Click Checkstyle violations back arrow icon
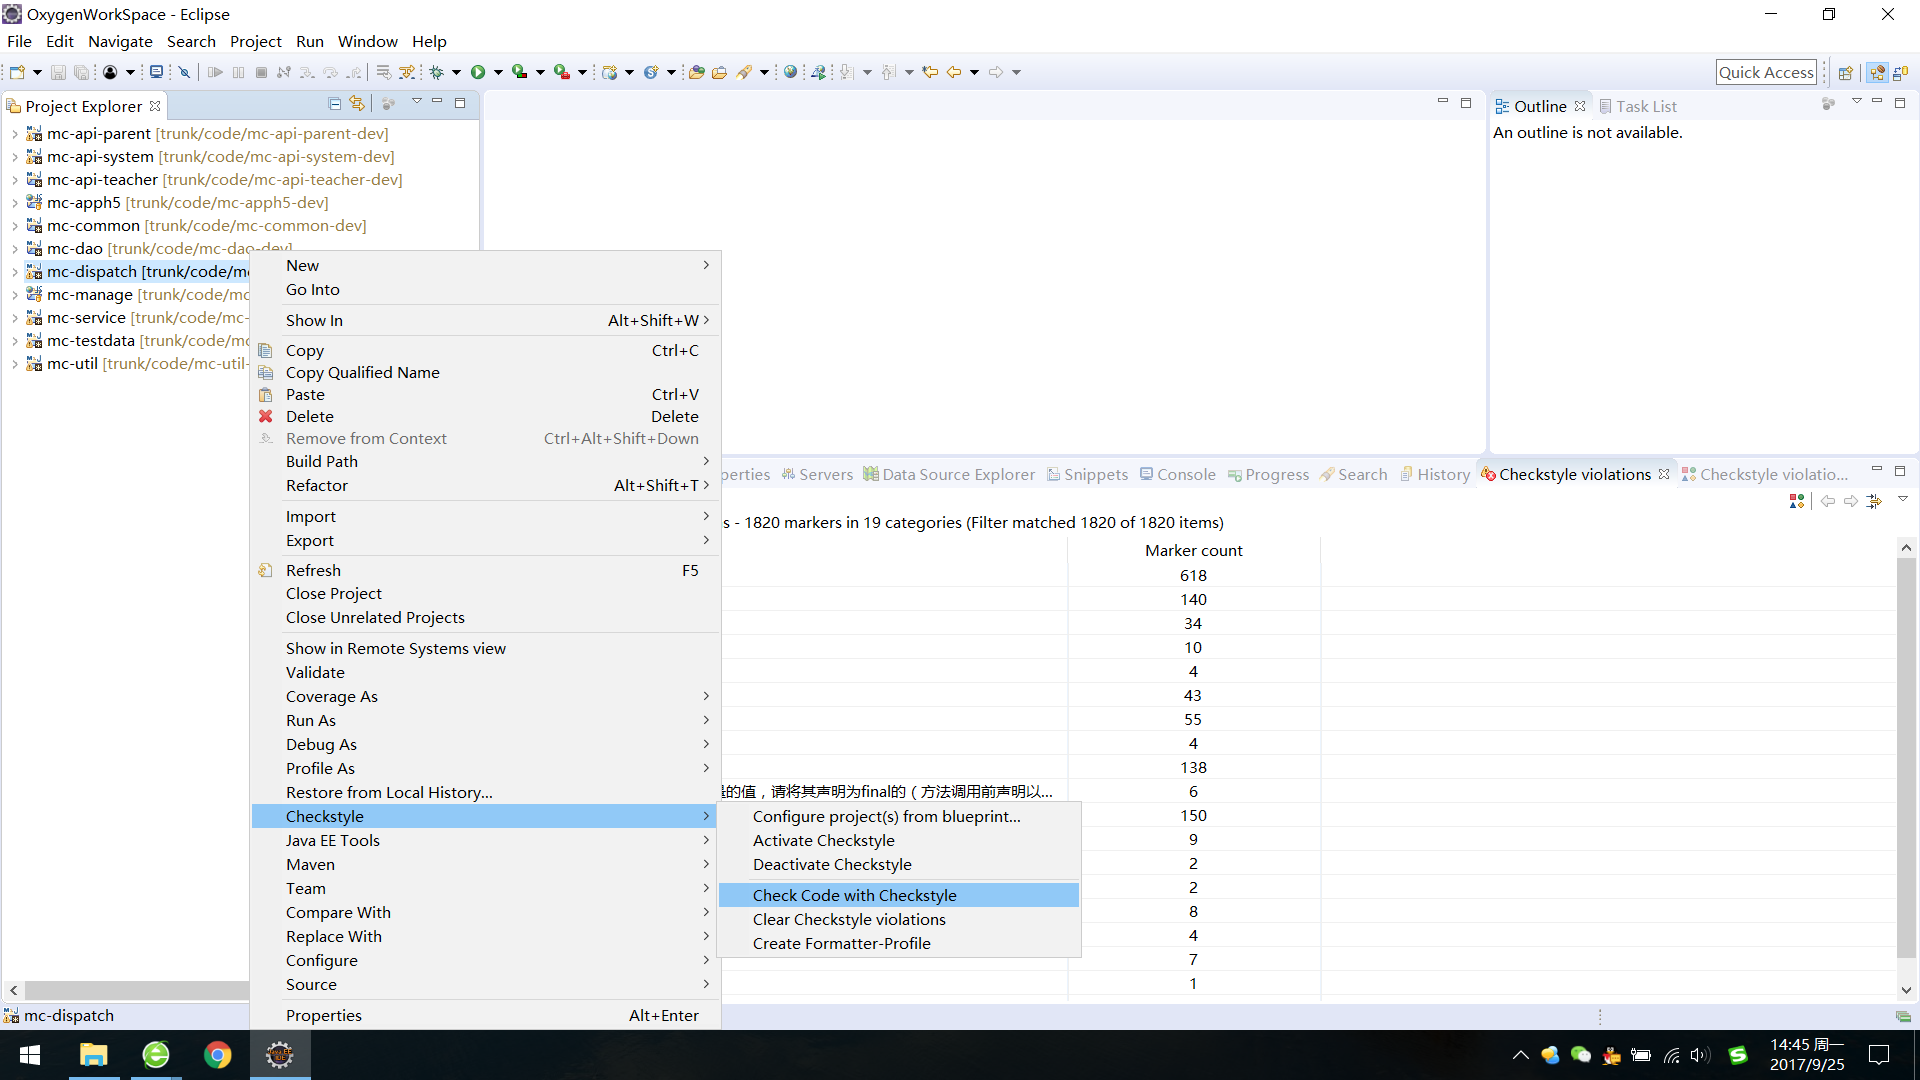 pyautogui.click(x=1828, y=500)
